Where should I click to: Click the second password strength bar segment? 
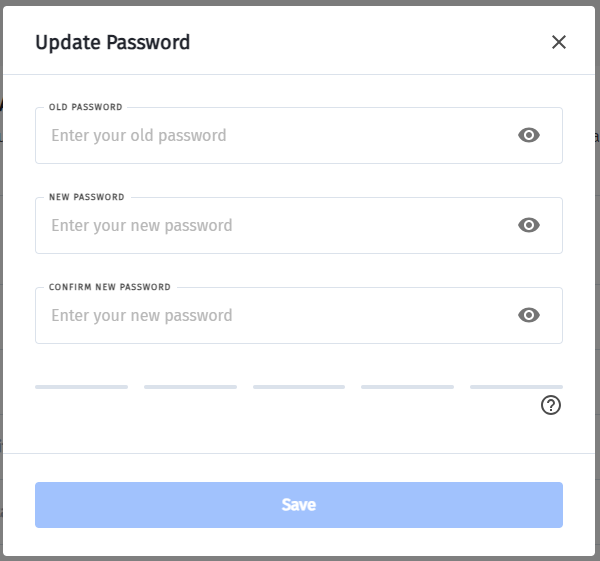point(190,386)
